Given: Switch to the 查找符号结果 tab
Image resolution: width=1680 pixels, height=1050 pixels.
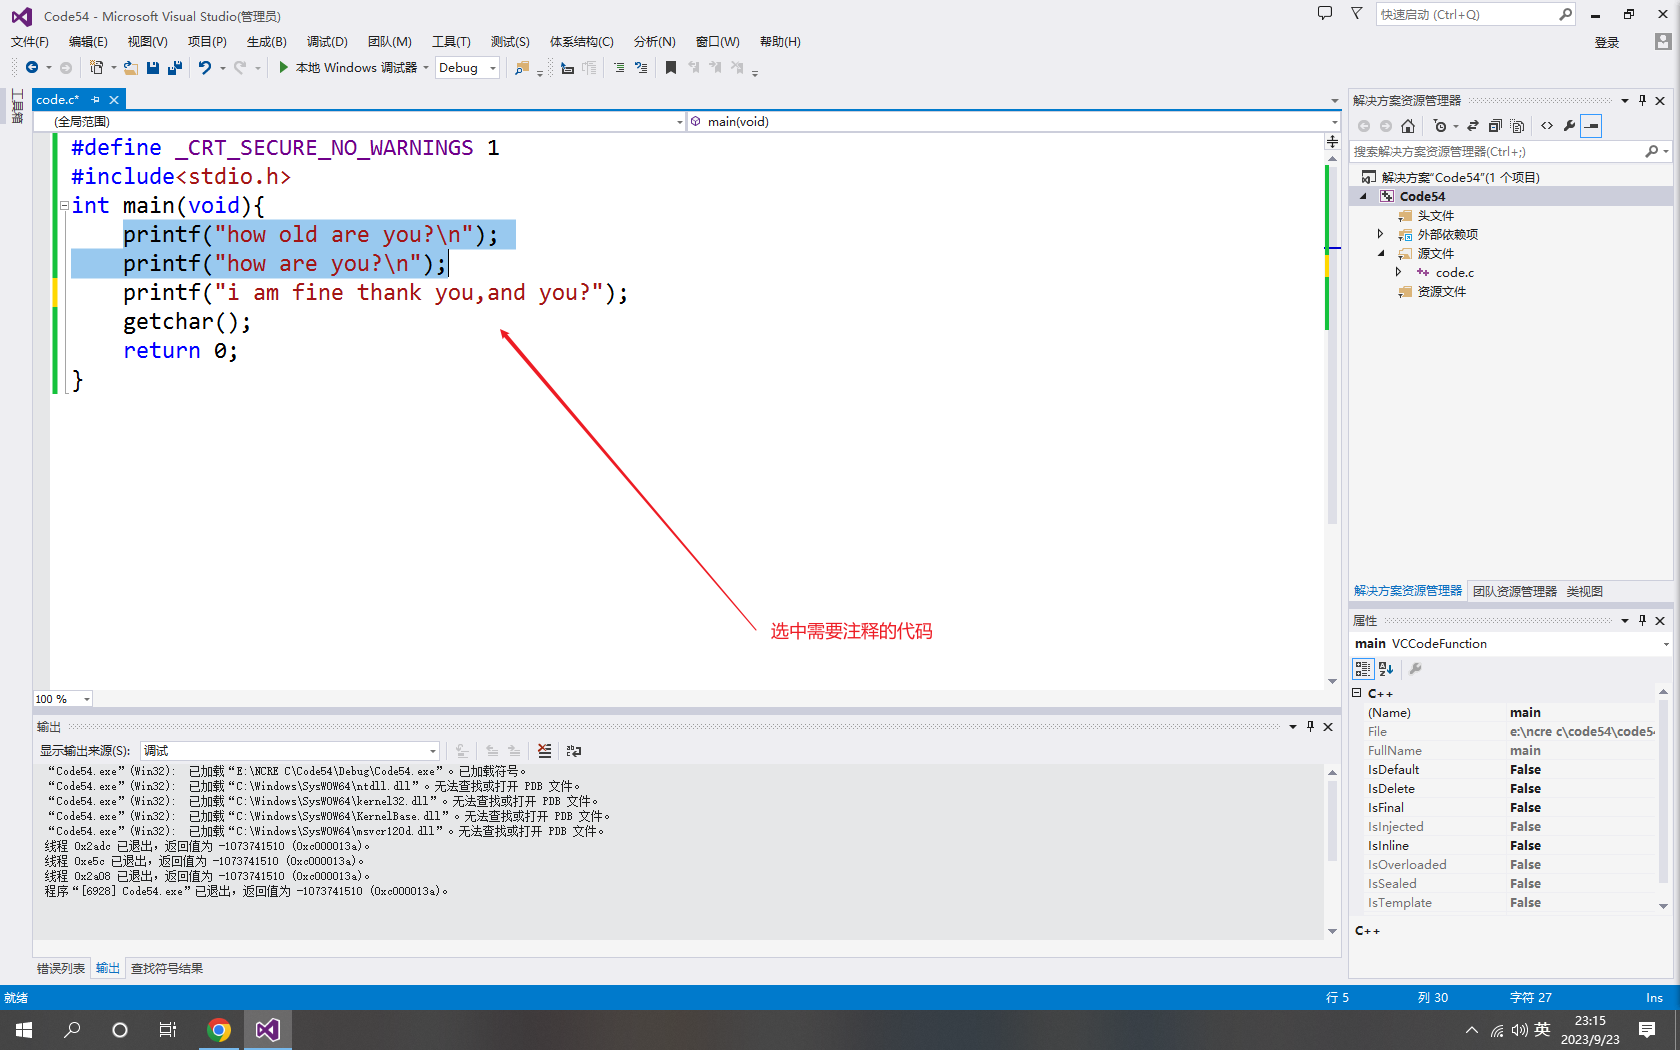Looking at the screenshot, I should point(167,968).
